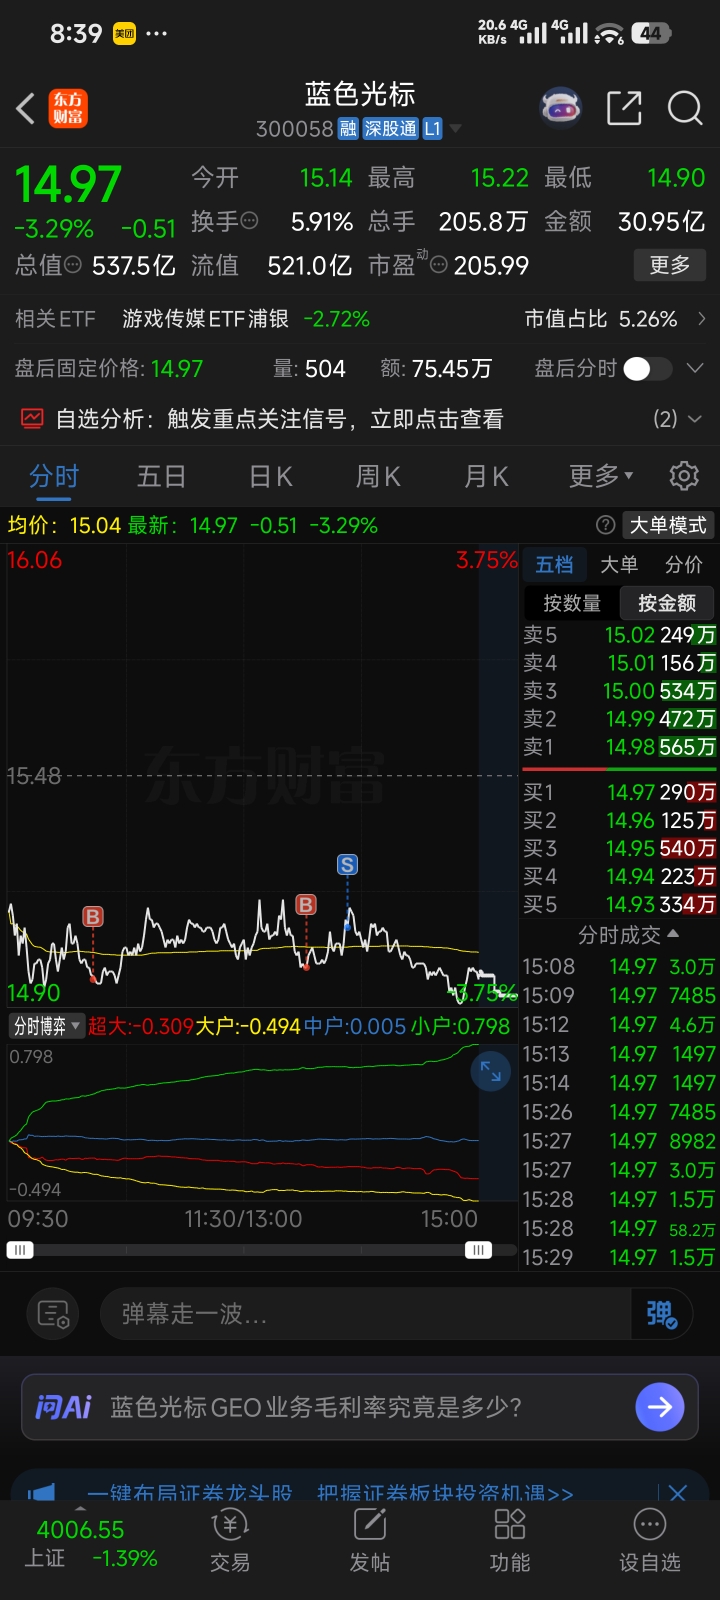Screen dimensions: 720x1600
Task: Tap right handle of time range slider
Action: (478, 1249)
